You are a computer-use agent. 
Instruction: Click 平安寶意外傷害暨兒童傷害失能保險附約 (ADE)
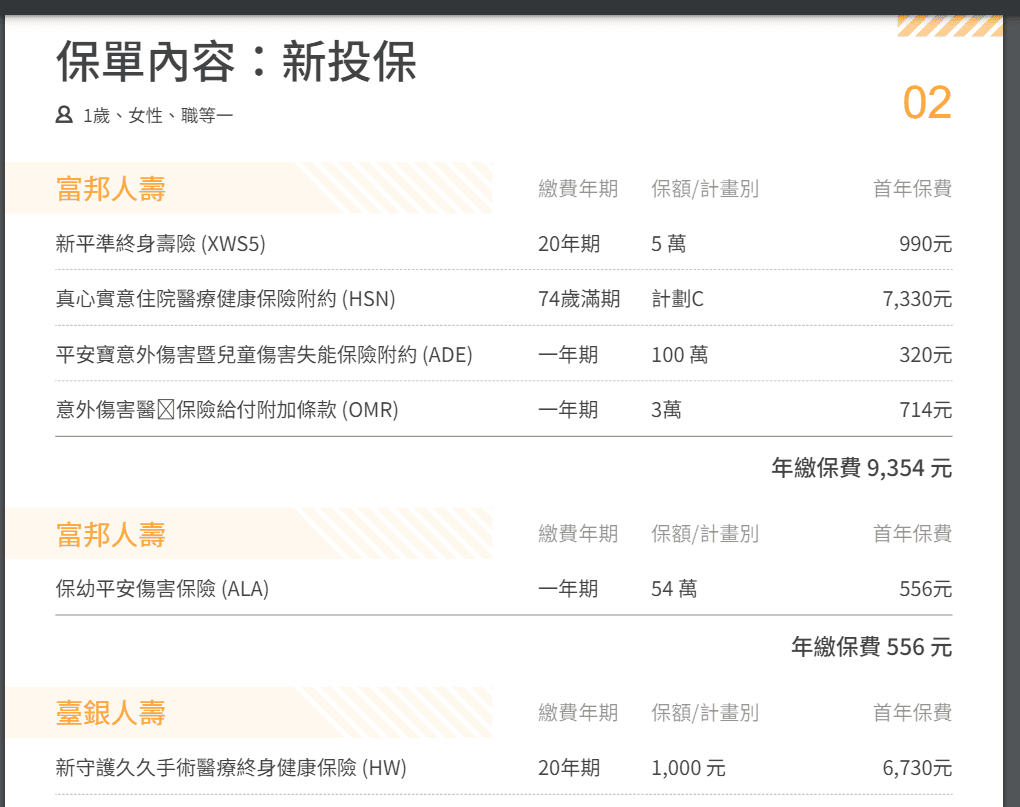[264, 355]
